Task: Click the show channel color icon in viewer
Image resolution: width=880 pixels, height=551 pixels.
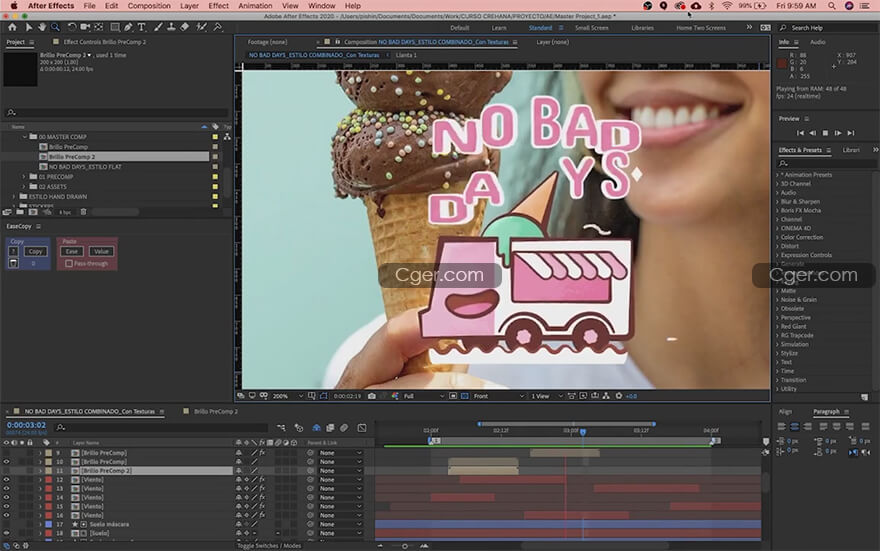Action: click(x=395, y=396)
